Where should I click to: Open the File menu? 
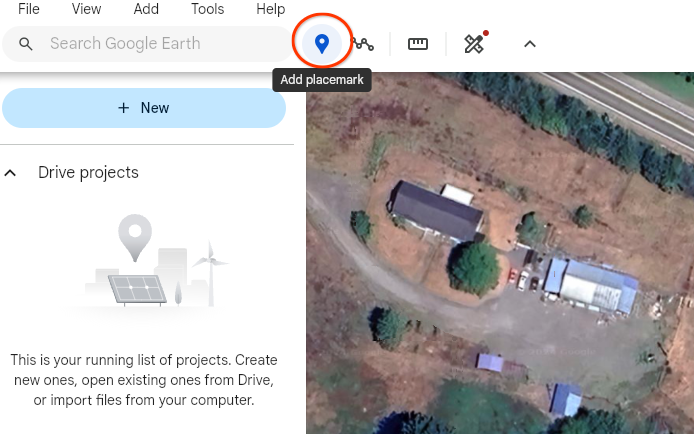[29, 8]
